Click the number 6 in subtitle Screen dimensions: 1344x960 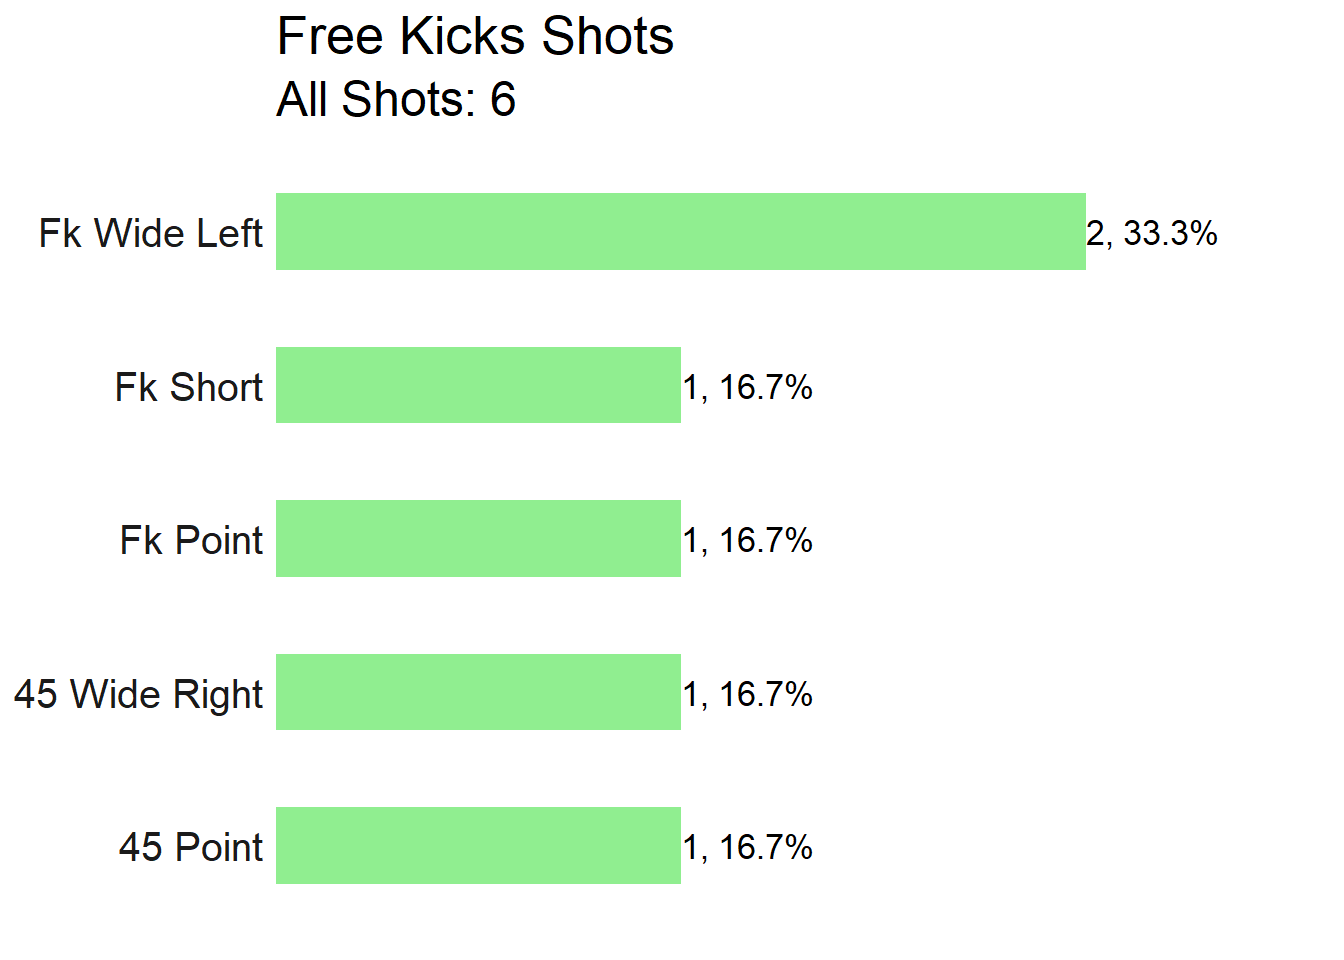503,99
